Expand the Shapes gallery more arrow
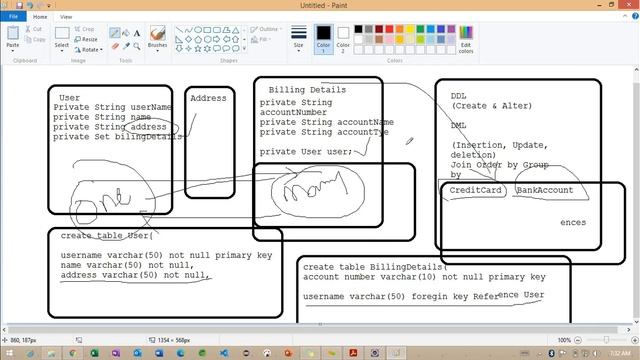This screenshot has width=640, height=360. [x=244, y=49]
